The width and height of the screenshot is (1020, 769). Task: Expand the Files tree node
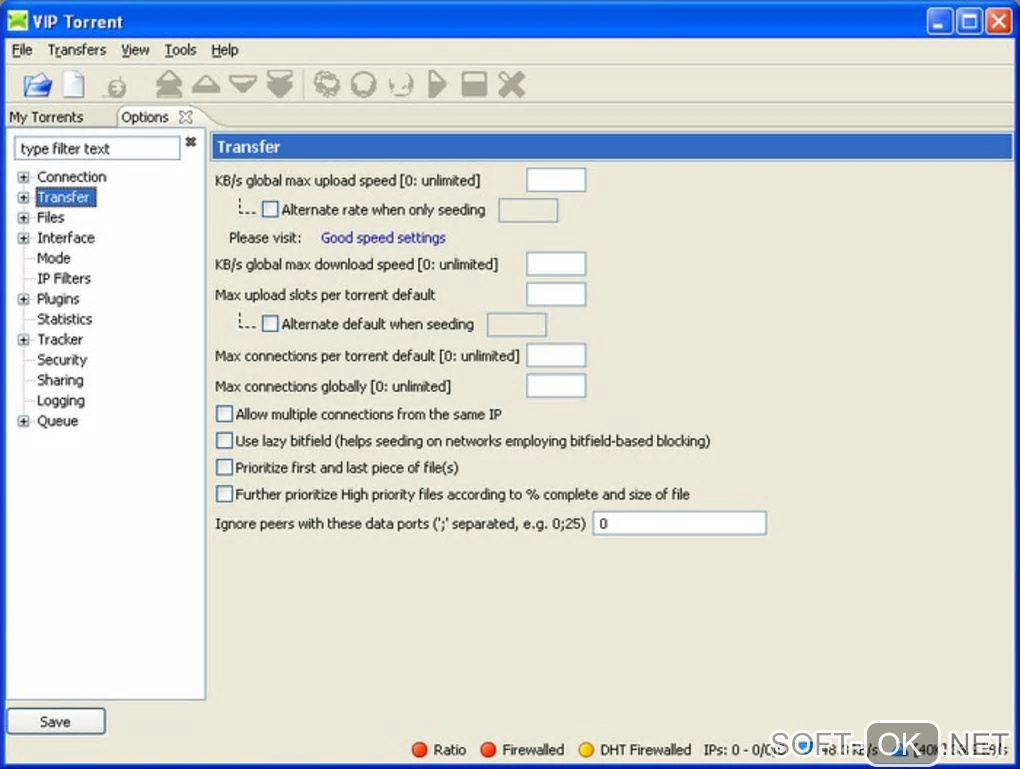(23, 217)
